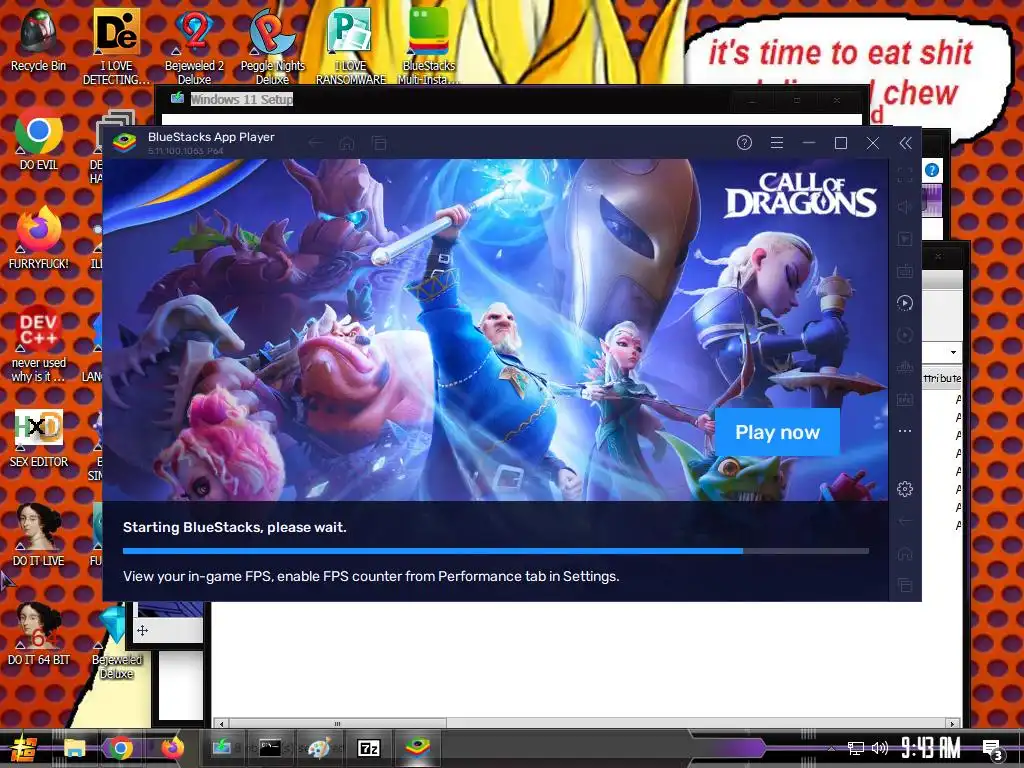Open the Recycle Bin desktop icon
1024x768 pixels.
click(39, 39)
